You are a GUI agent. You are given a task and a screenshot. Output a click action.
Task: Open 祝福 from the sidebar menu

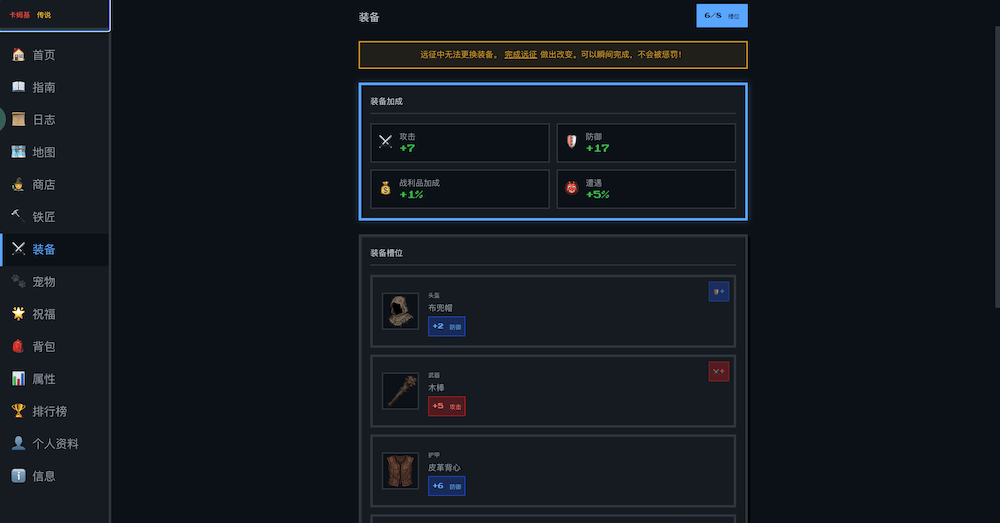point(43,314)
